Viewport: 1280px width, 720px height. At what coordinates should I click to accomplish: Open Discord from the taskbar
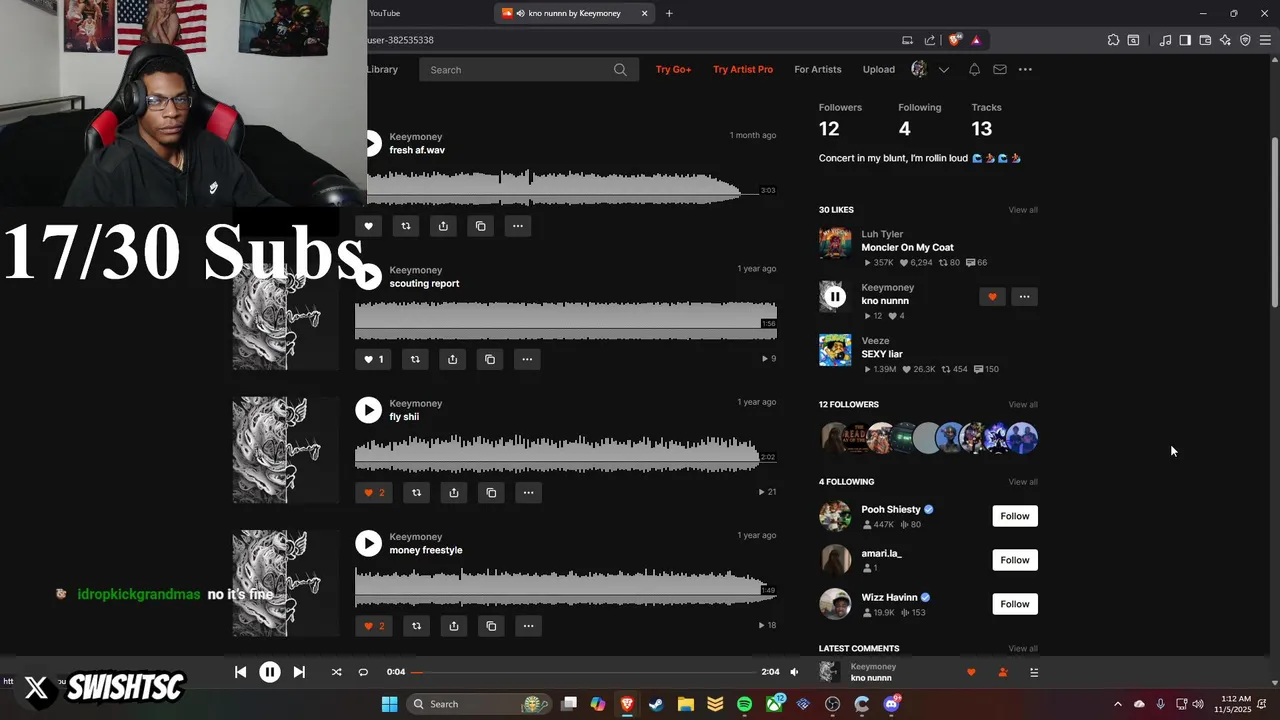coord(891,704)
